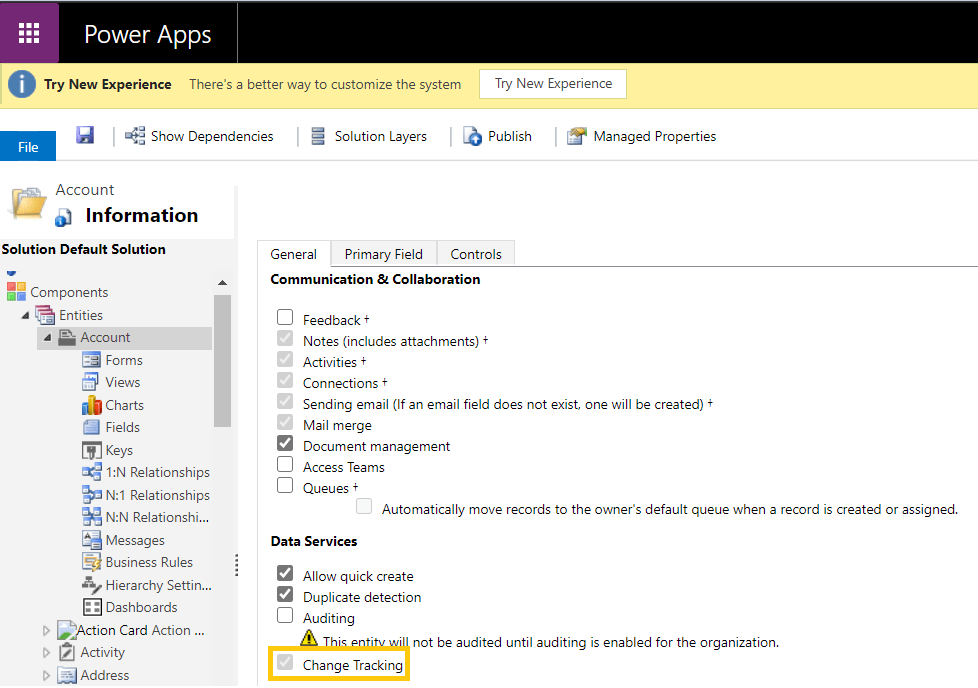Select the Keys item under Account
Screen dimensions: 978x688
coord(118,450)
